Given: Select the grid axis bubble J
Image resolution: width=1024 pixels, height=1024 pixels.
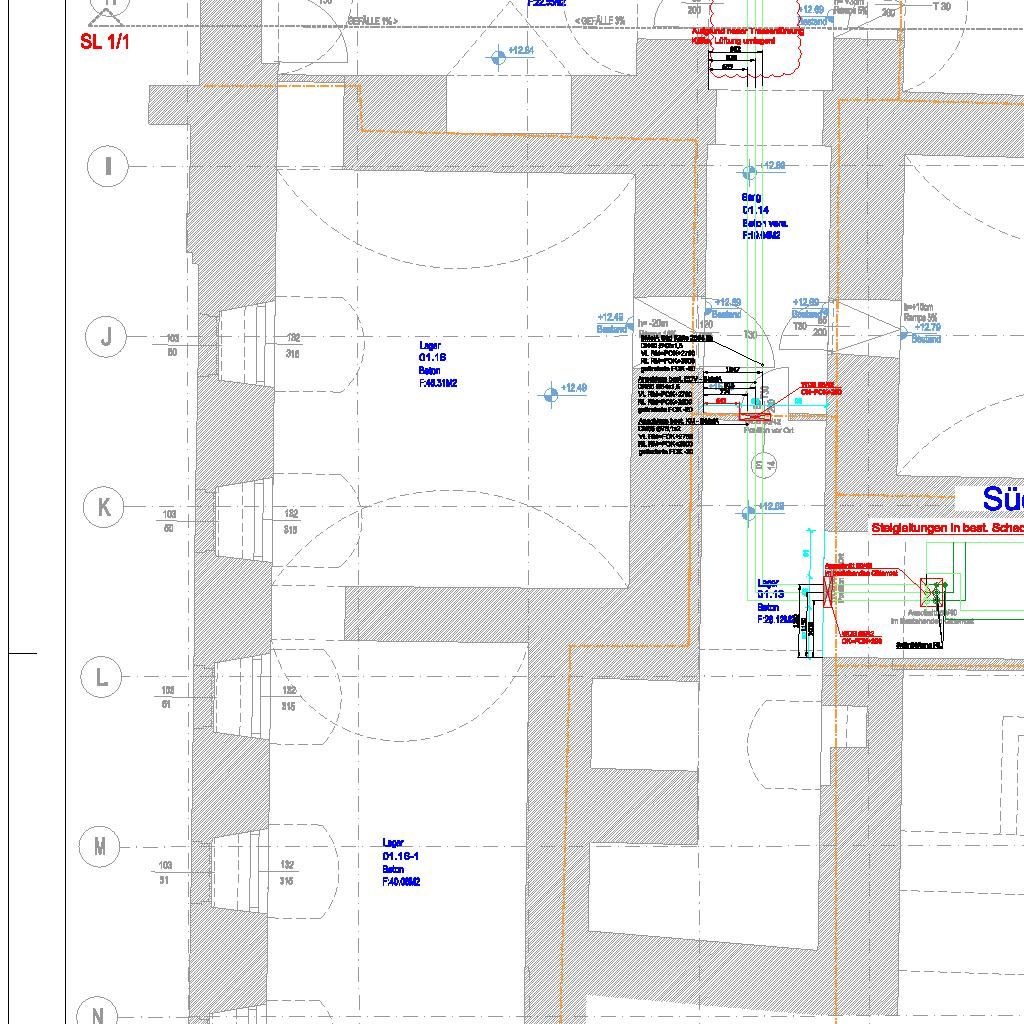Looking at the screenshot, I should tap(107, 338).
